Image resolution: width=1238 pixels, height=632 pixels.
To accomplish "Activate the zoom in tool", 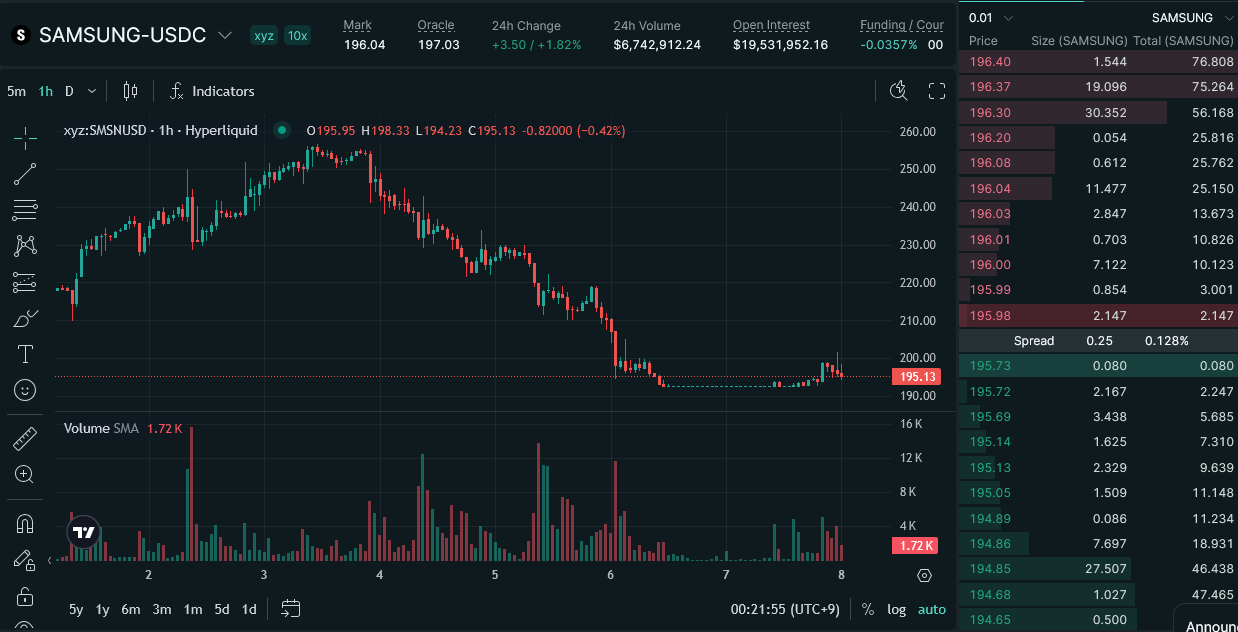I will coord(25,474).
